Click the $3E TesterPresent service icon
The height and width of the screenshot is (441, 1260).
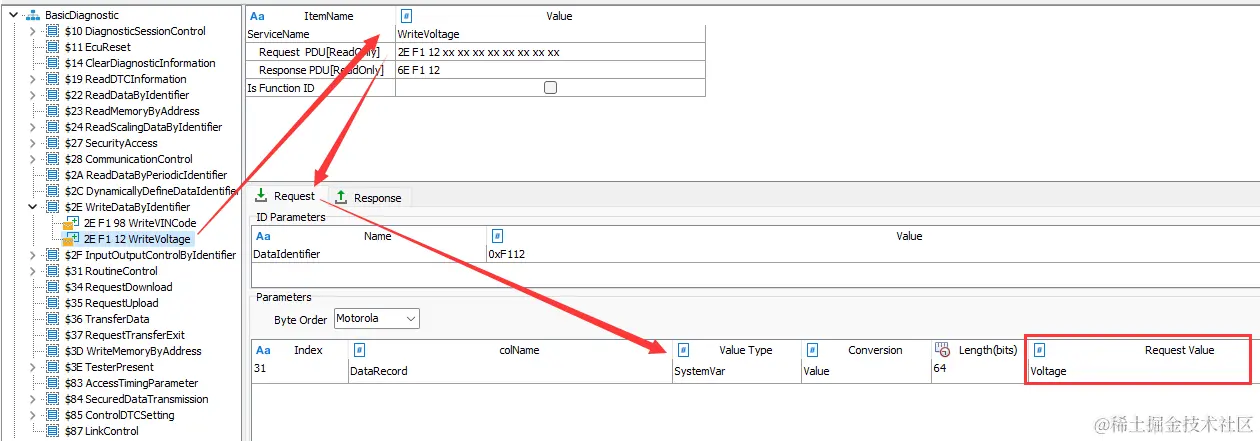pos(52,367)
